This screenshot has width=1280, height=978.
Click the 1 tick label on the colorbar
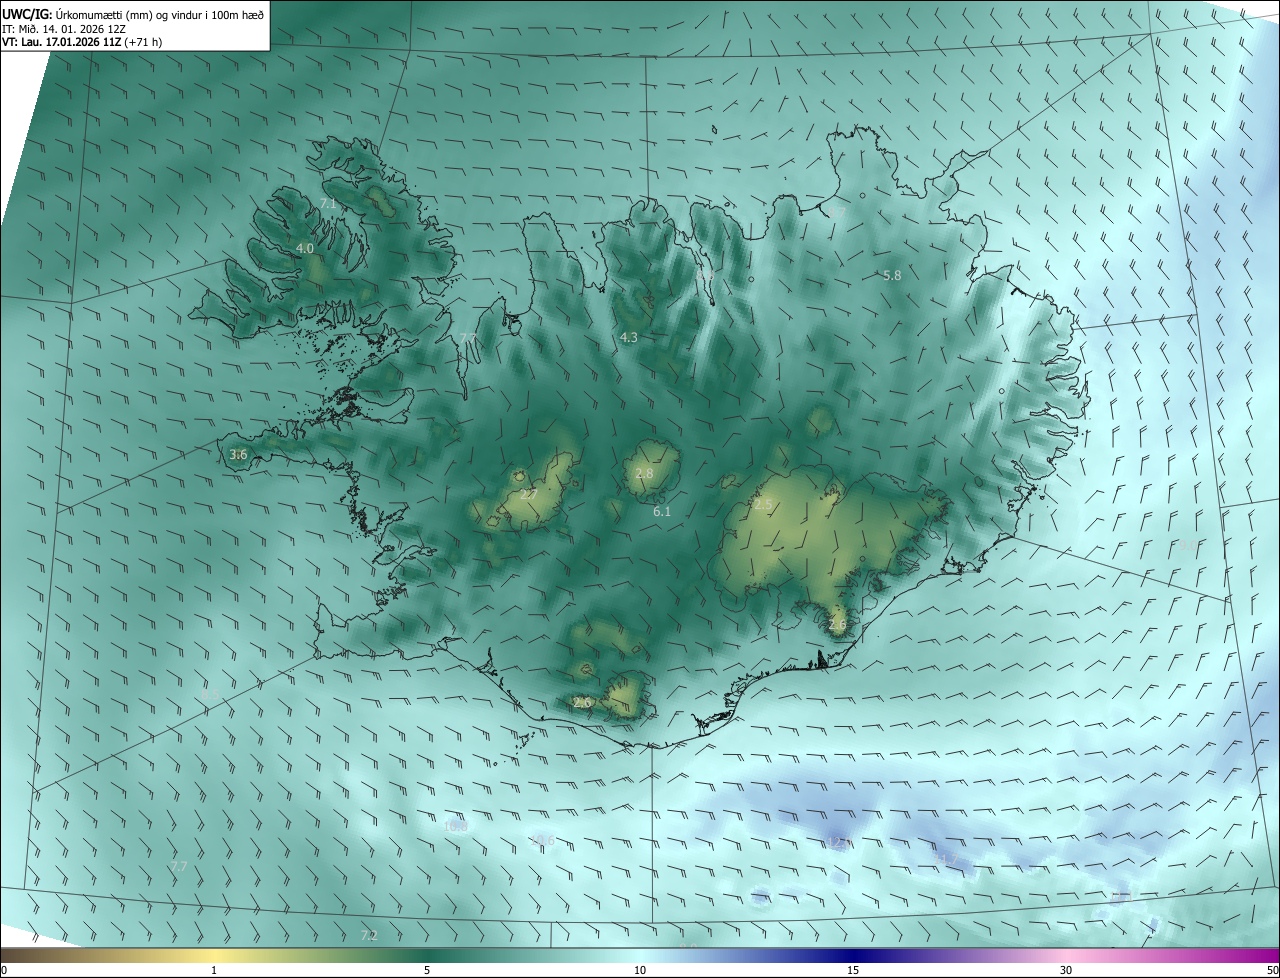[214, 970]
